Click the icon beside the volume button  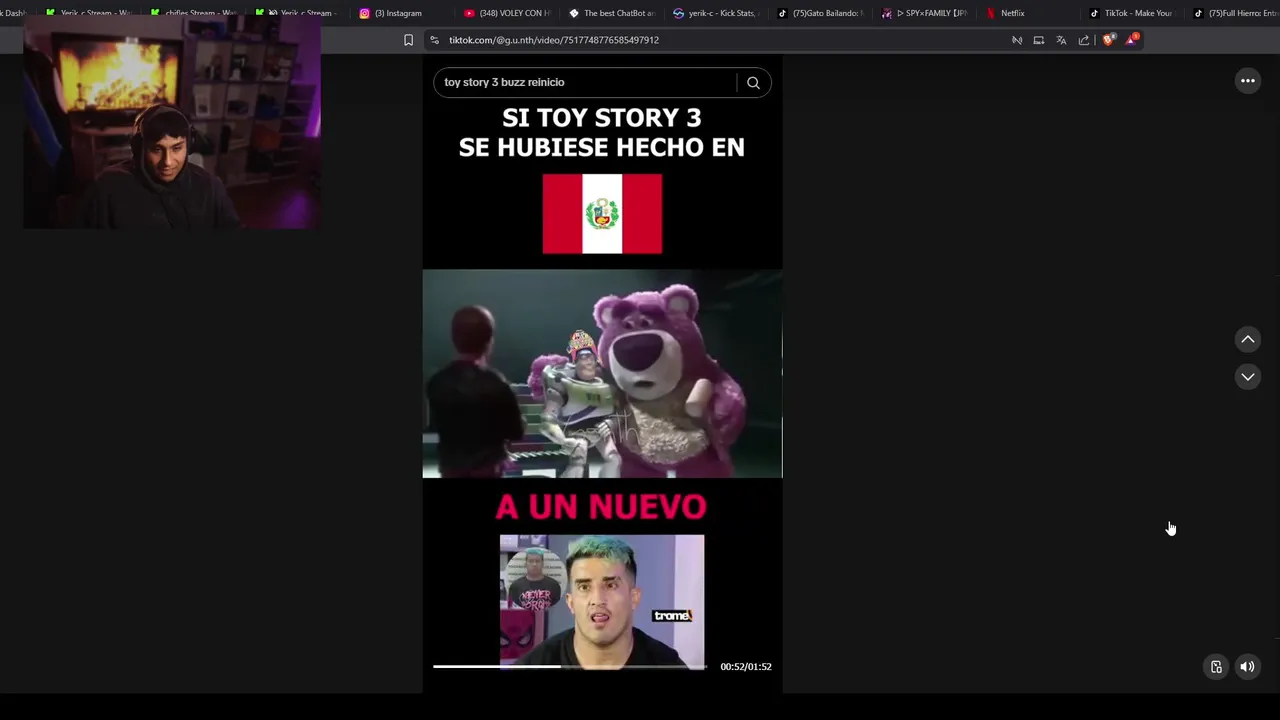pos(1216,667)
